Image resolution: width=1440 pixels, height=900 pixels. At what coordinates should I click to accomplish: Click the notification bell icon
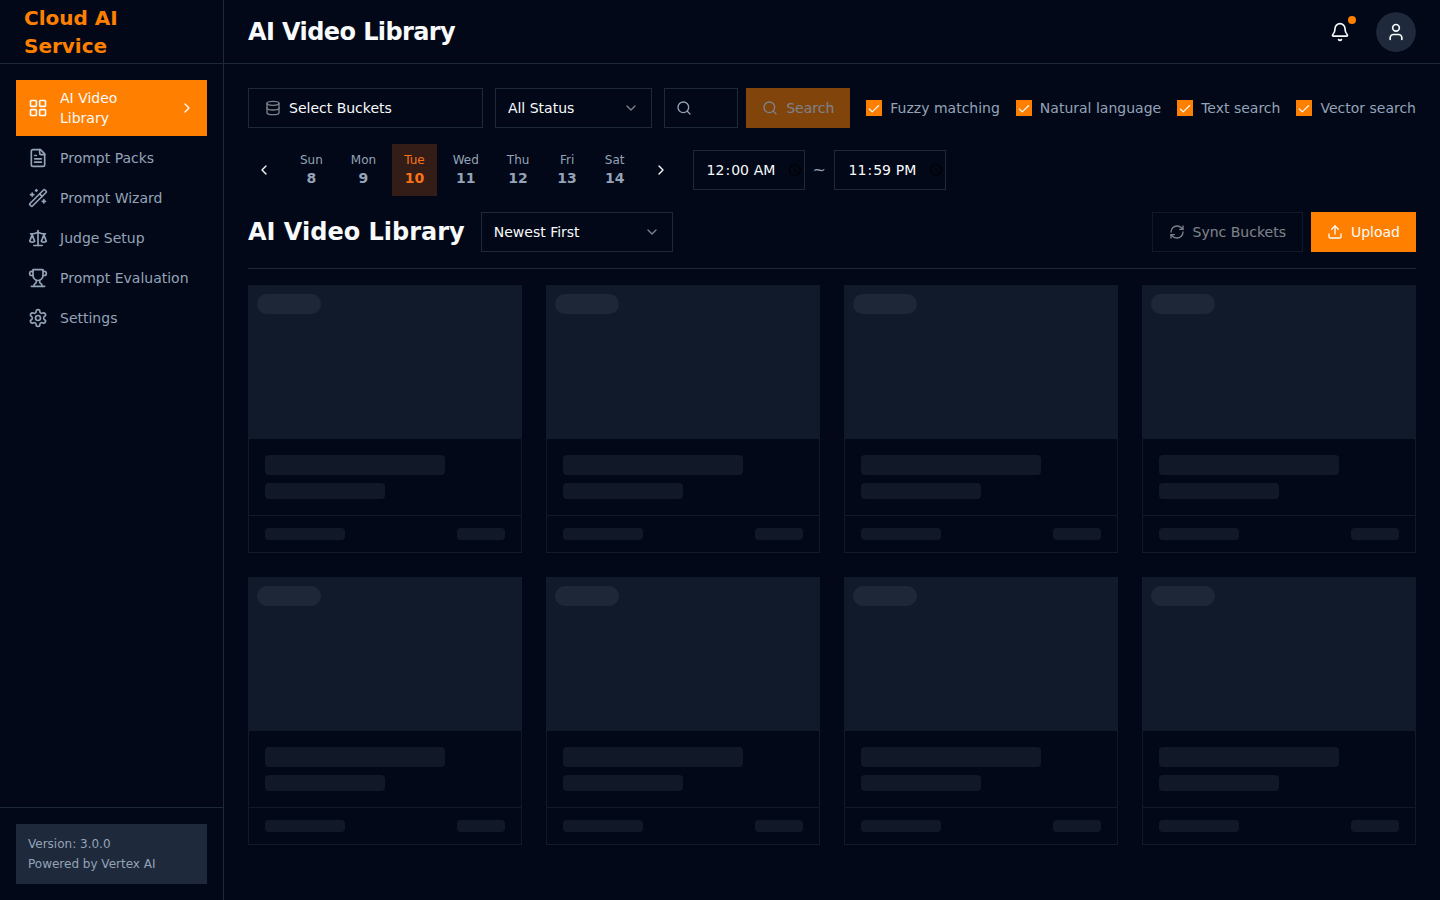click(1340, 32)
